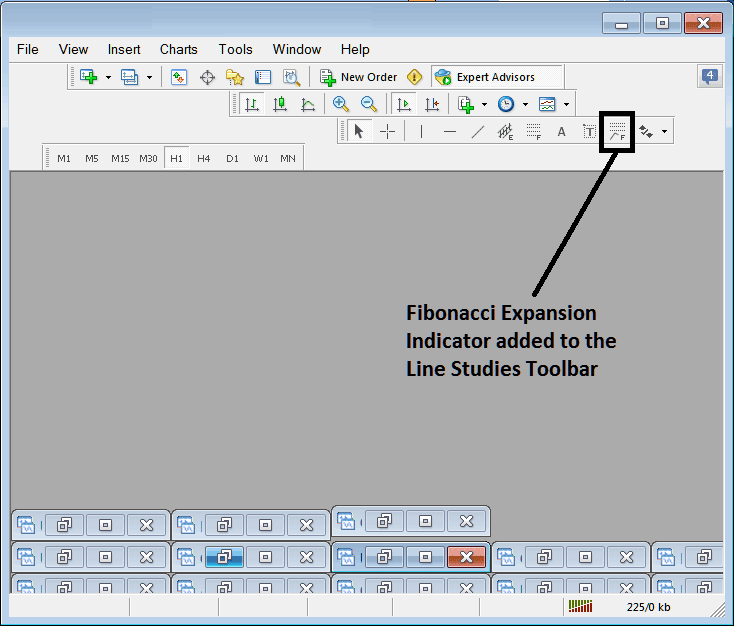Open the Market Watch panel icon
Viewport: 734px width, 626px height.
(179, 77)
